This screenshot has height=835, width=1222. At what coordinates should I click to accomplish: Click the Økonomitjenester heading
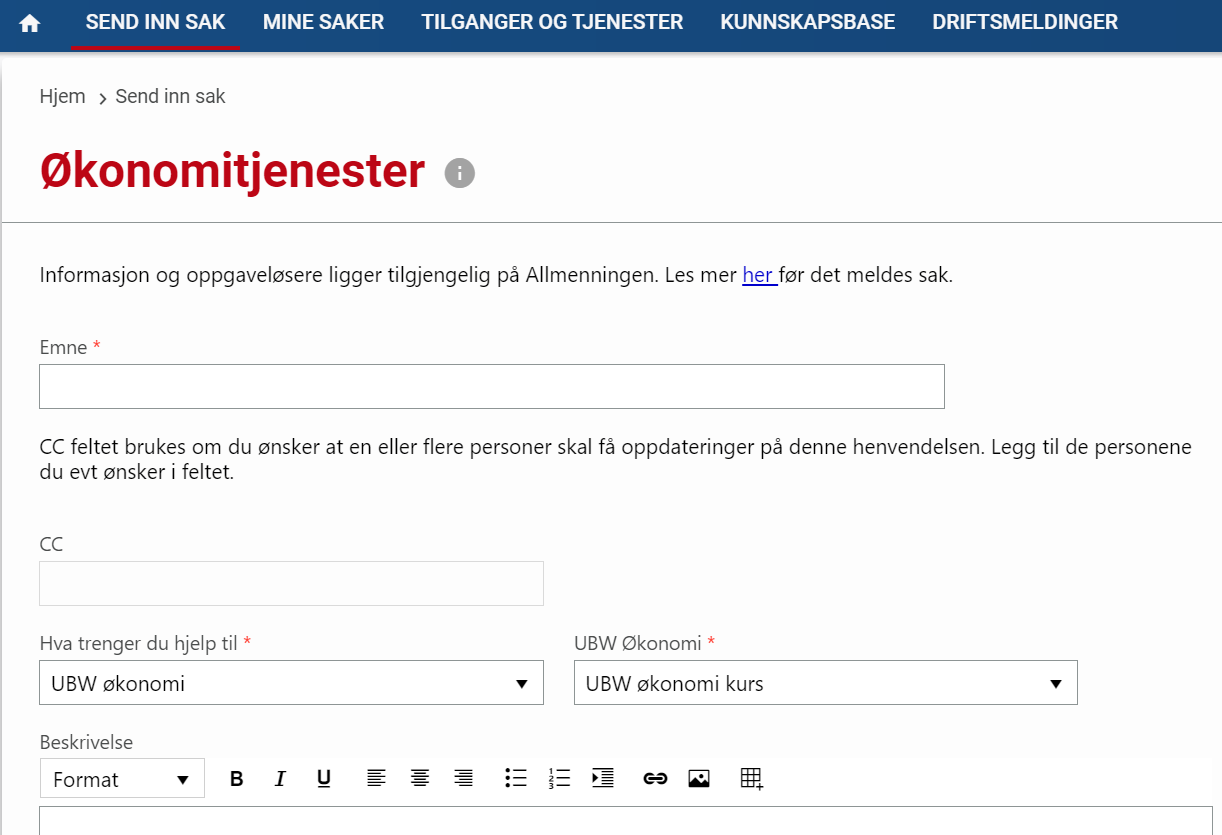point(232,172)
